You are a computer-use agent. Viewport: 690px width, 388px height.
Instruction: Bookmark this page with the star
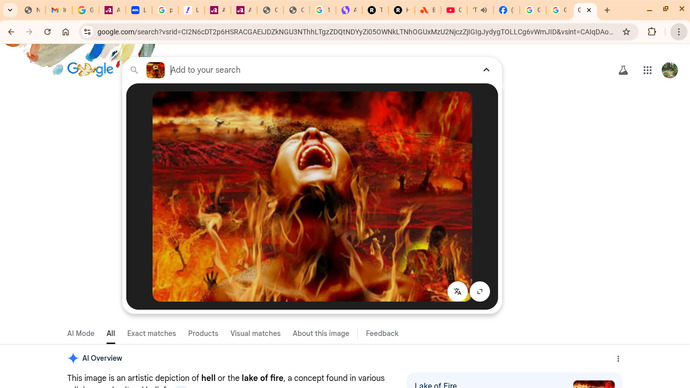(626, 32)
